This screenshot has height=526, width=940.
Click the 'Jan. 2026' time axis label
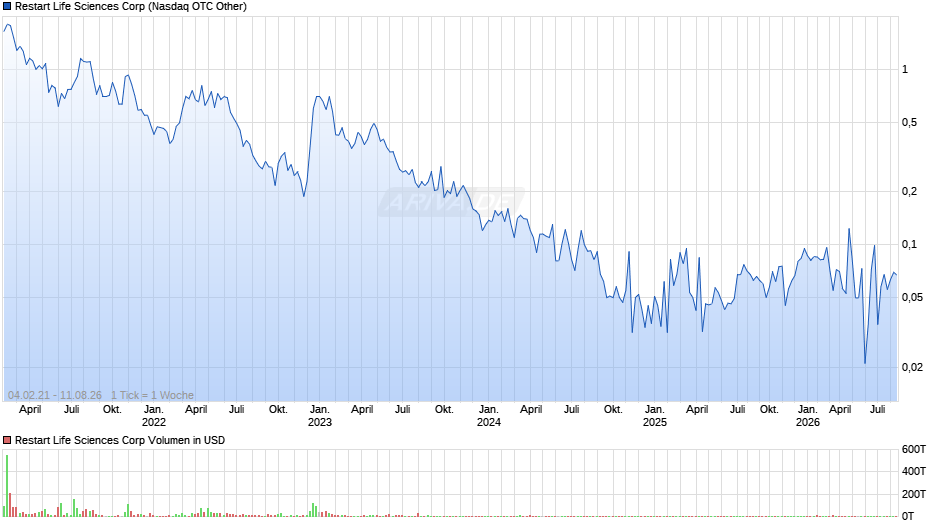point(808,416)
